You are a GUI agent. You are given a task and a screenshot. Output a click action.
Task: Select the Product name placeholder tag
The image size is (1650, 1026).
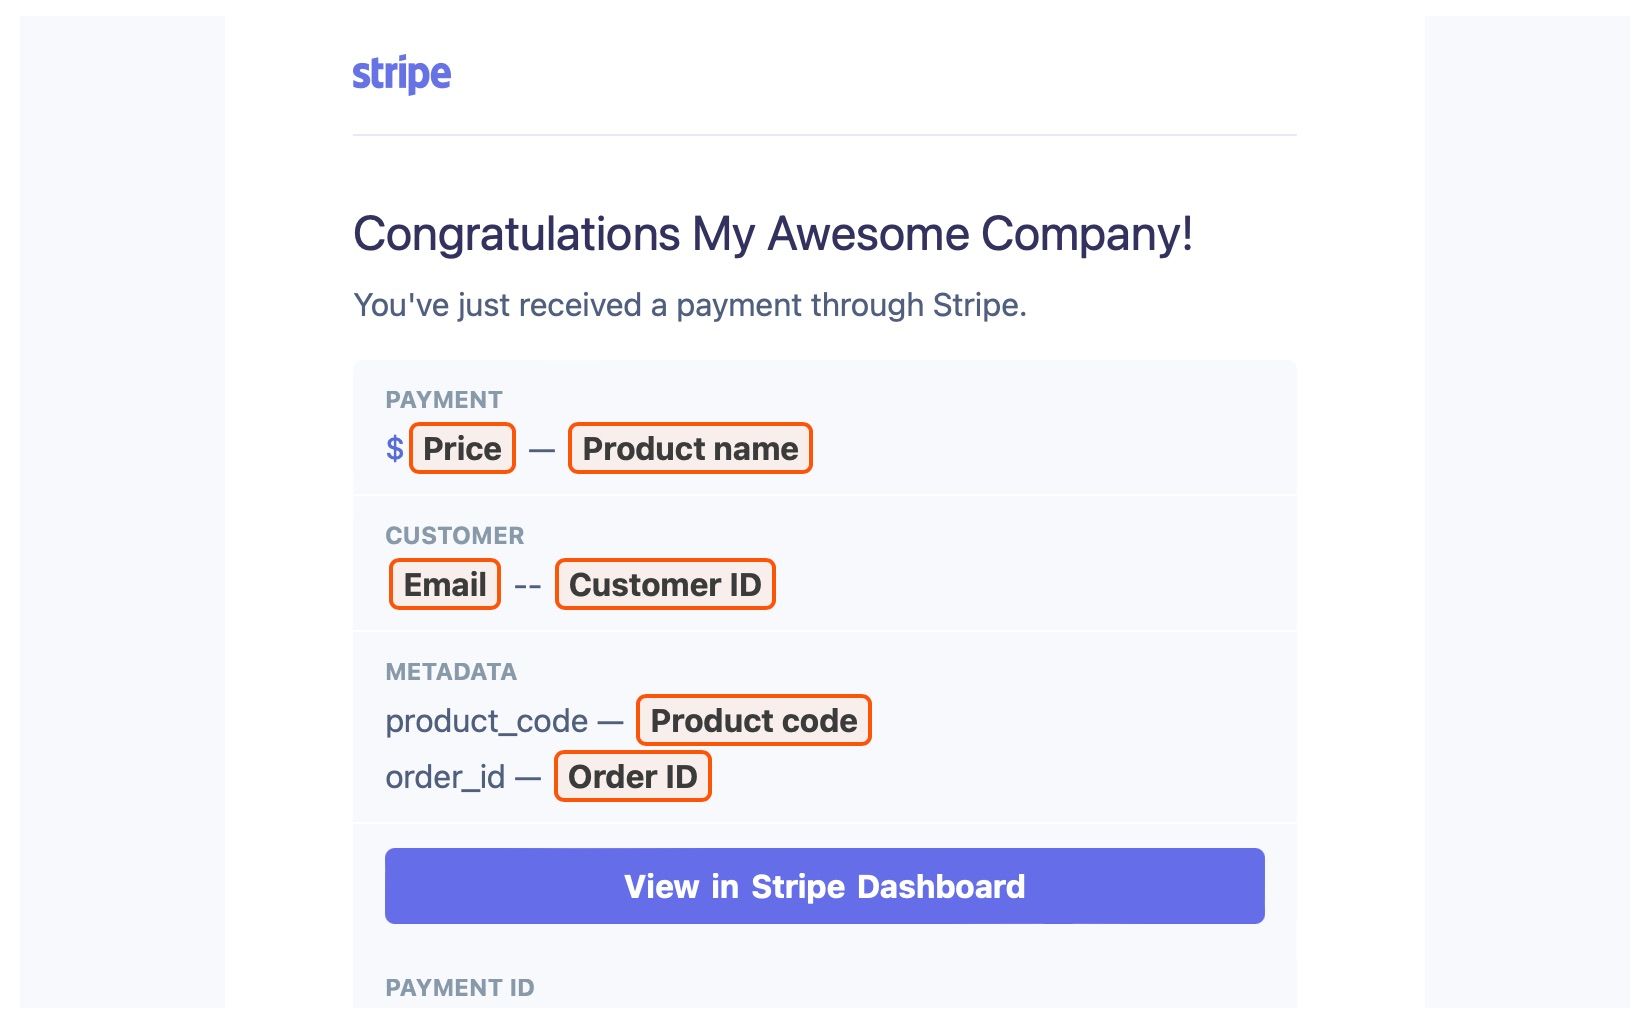click(x=690, y=449)
